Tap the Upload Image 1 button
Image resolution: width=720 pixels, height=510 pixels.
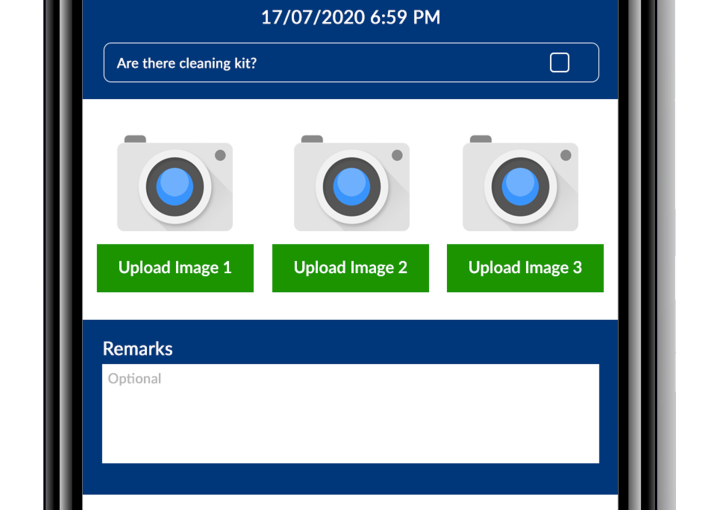coord(175,268)
